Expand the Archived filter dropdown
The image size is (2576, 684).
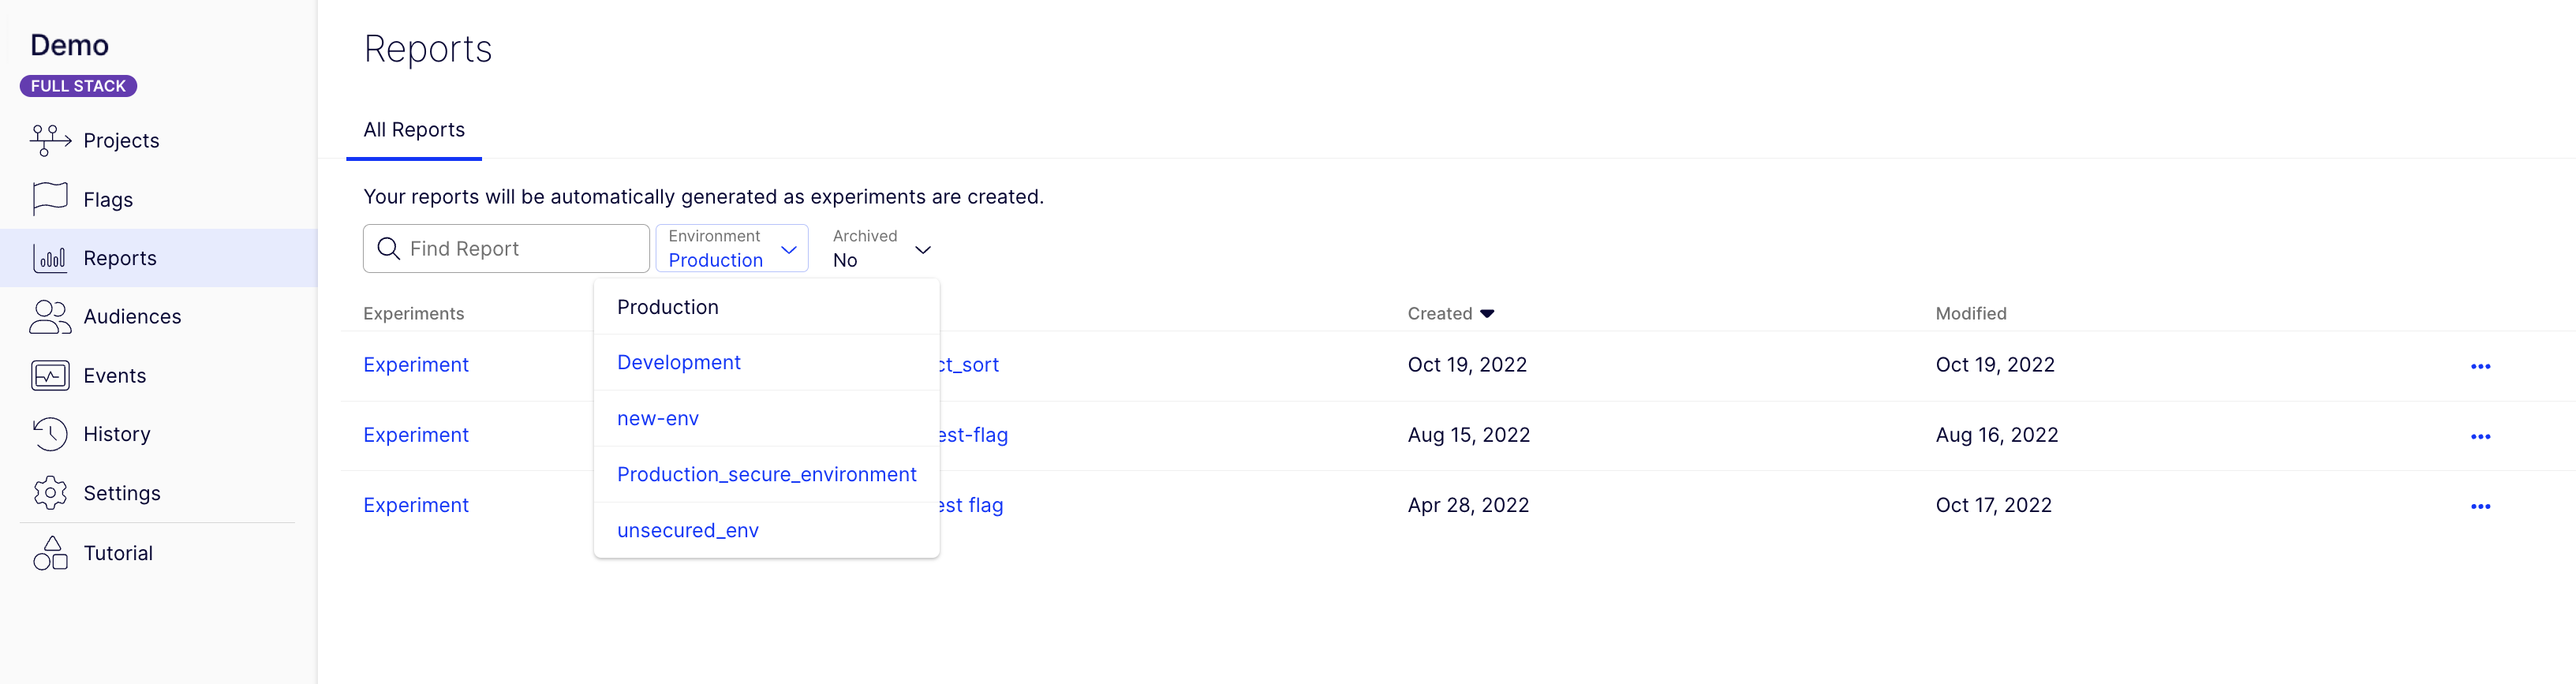[922, 250]
